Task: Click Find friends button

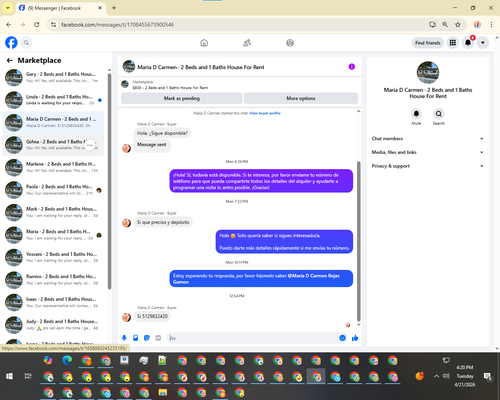Action: (x=428, y=43)
